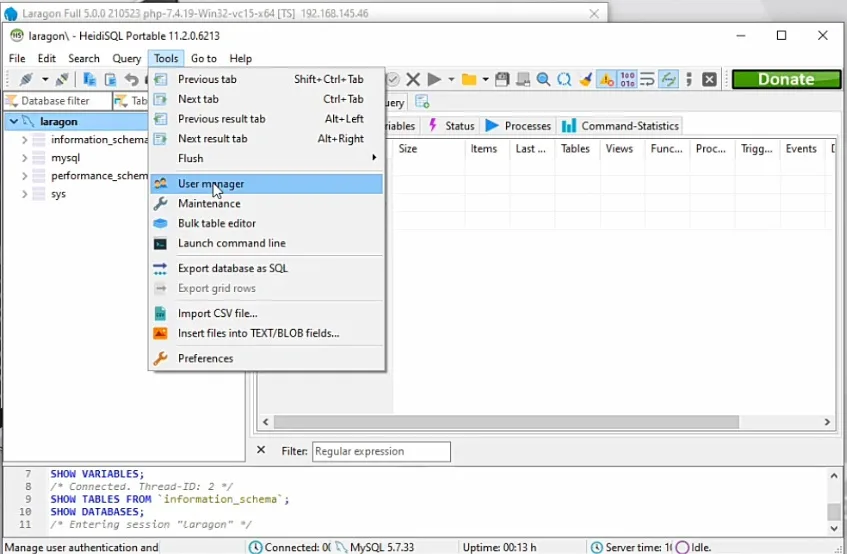Click the paste toolbar icon
This screenshot has width=847, height=554.
[110, 79]
